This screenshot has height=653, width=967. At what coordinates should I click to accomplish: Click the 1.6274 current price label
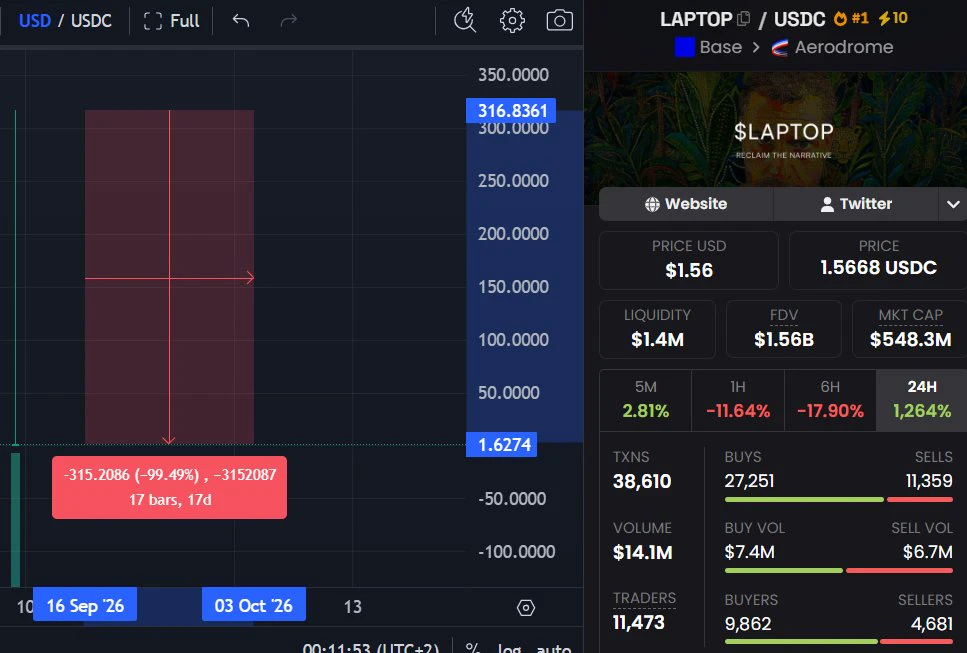point(501,445)
